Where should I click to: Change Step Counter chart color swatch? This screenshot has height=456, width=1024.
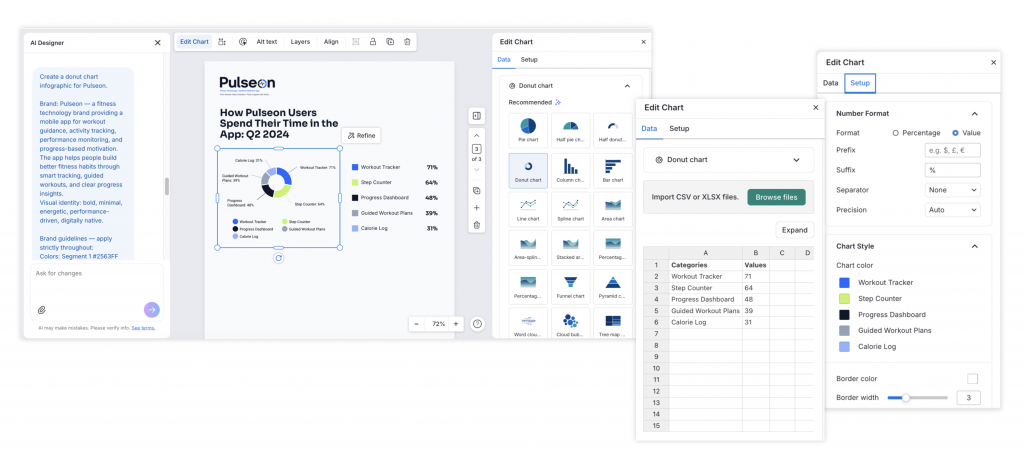(844, 299)
